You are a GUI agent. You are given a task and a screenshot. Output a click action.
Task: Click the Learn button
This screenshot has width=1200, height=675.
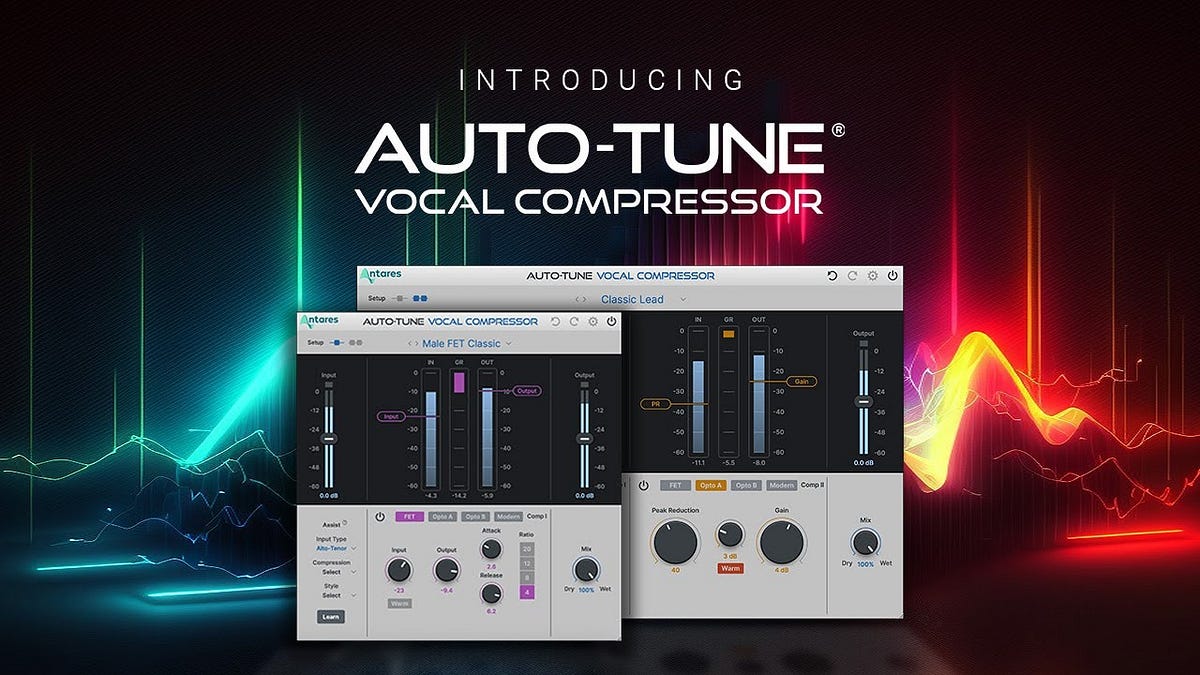[331, 617]
